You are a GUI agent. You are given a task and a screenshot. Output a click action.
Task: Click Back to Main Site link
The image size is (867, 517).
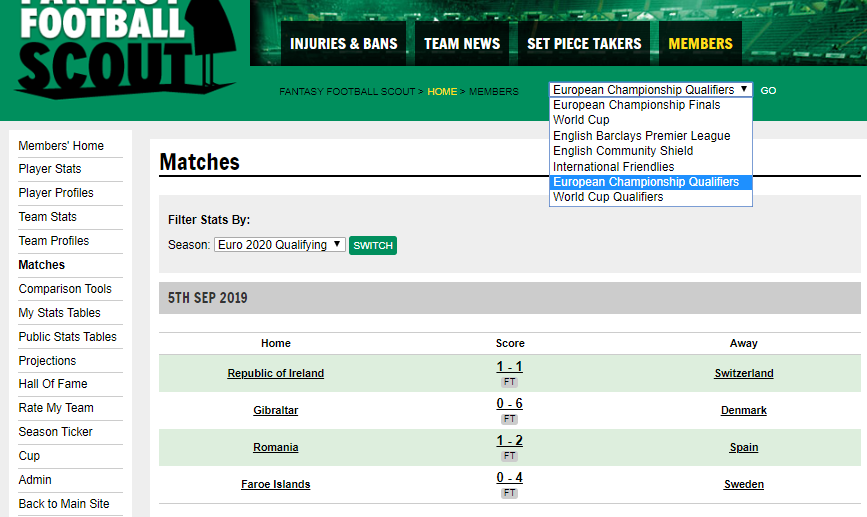64,504
